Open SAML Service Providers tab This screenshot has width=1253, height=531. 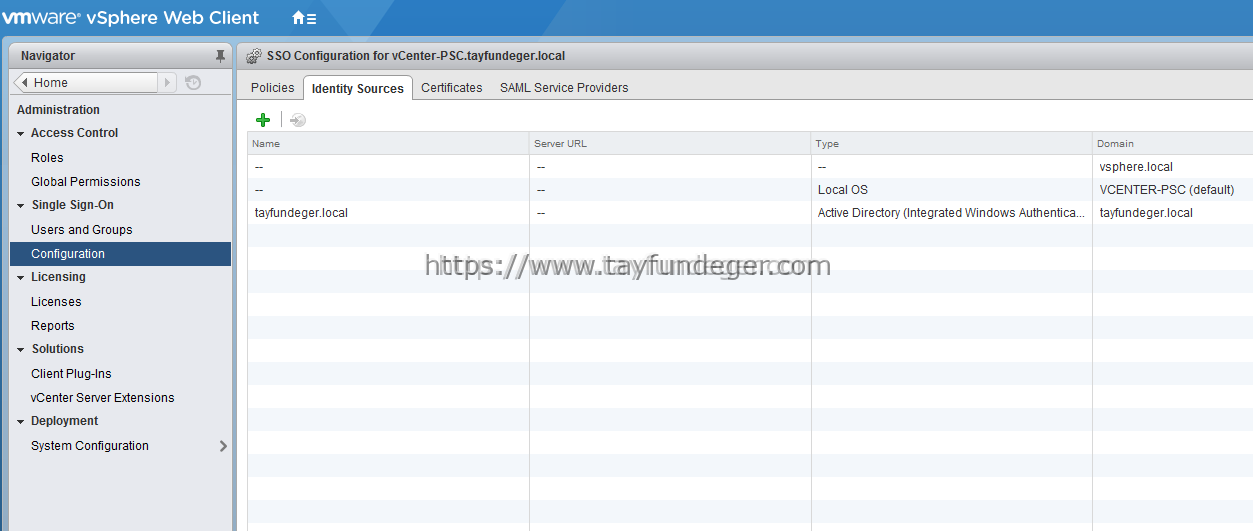point(564,88)
